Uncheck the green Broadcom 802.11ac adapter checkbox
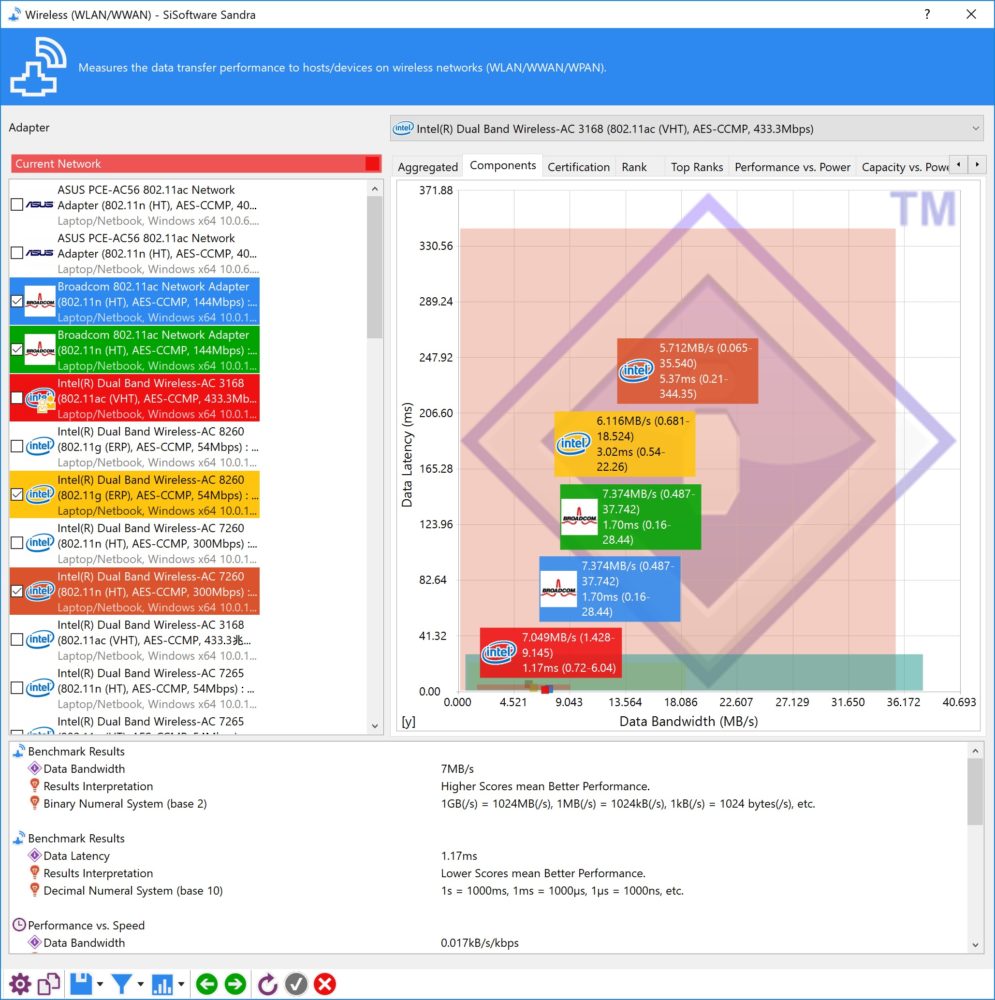Screen dimensions: 995x1000 click(x=17, y=349)
